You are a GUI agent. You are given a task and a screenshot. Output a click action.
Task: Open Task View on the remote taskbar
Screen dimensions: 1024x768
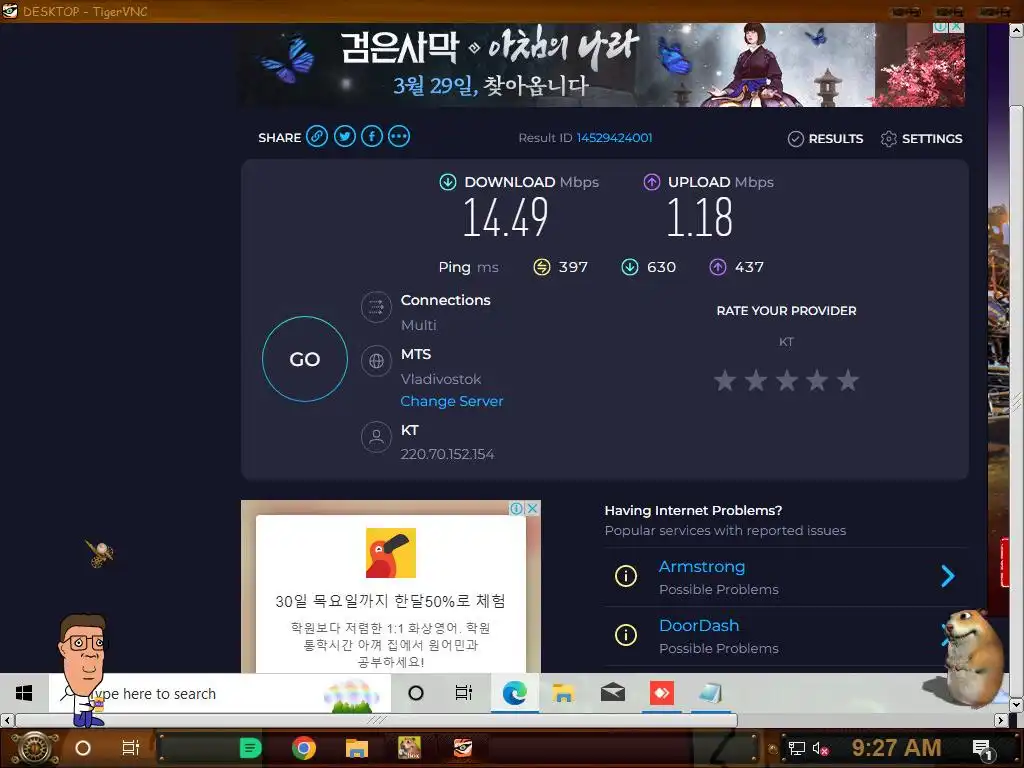[464, 693]
